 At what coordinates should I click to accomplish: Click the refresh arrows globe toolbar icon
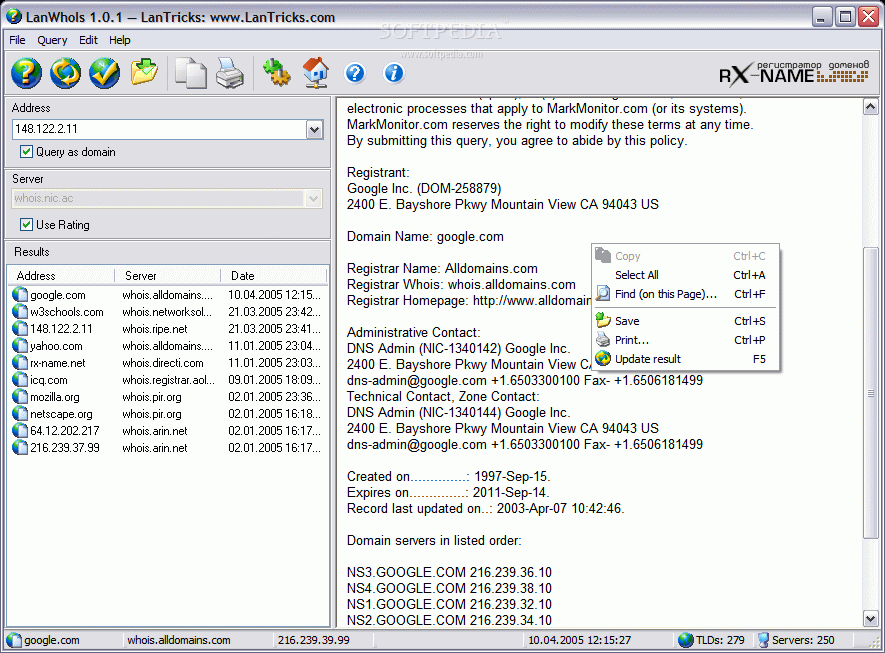(x=65, y=73)
